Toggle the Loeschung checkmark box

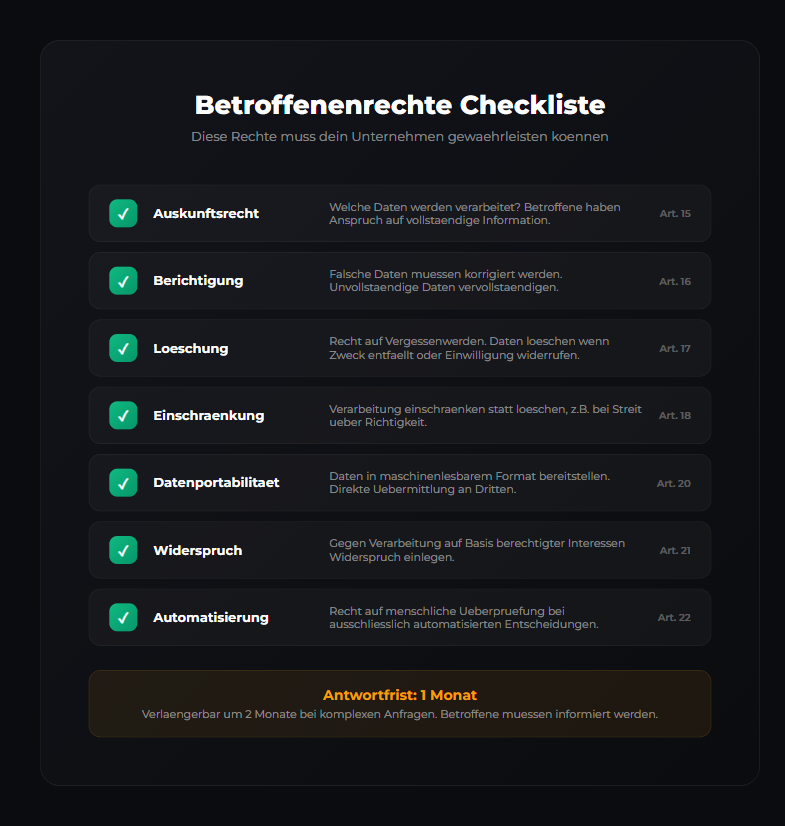click(123, 348)
